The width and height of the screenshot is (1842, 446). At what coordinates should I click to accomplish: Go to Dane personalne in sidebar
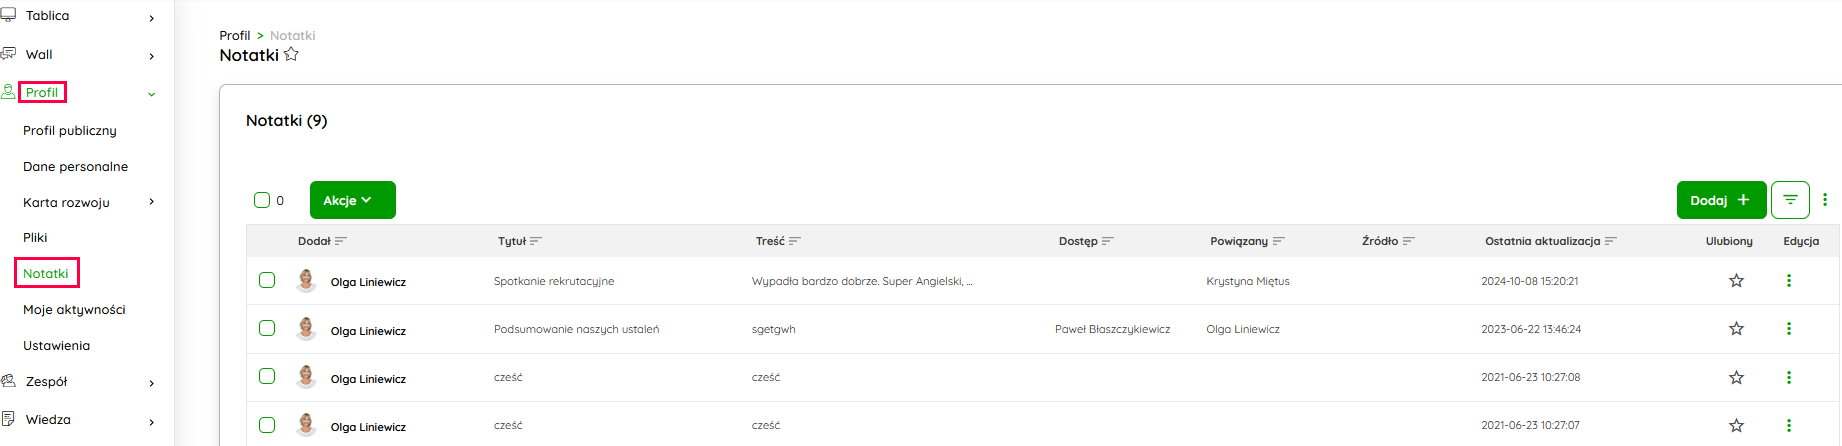click(76, 167)
